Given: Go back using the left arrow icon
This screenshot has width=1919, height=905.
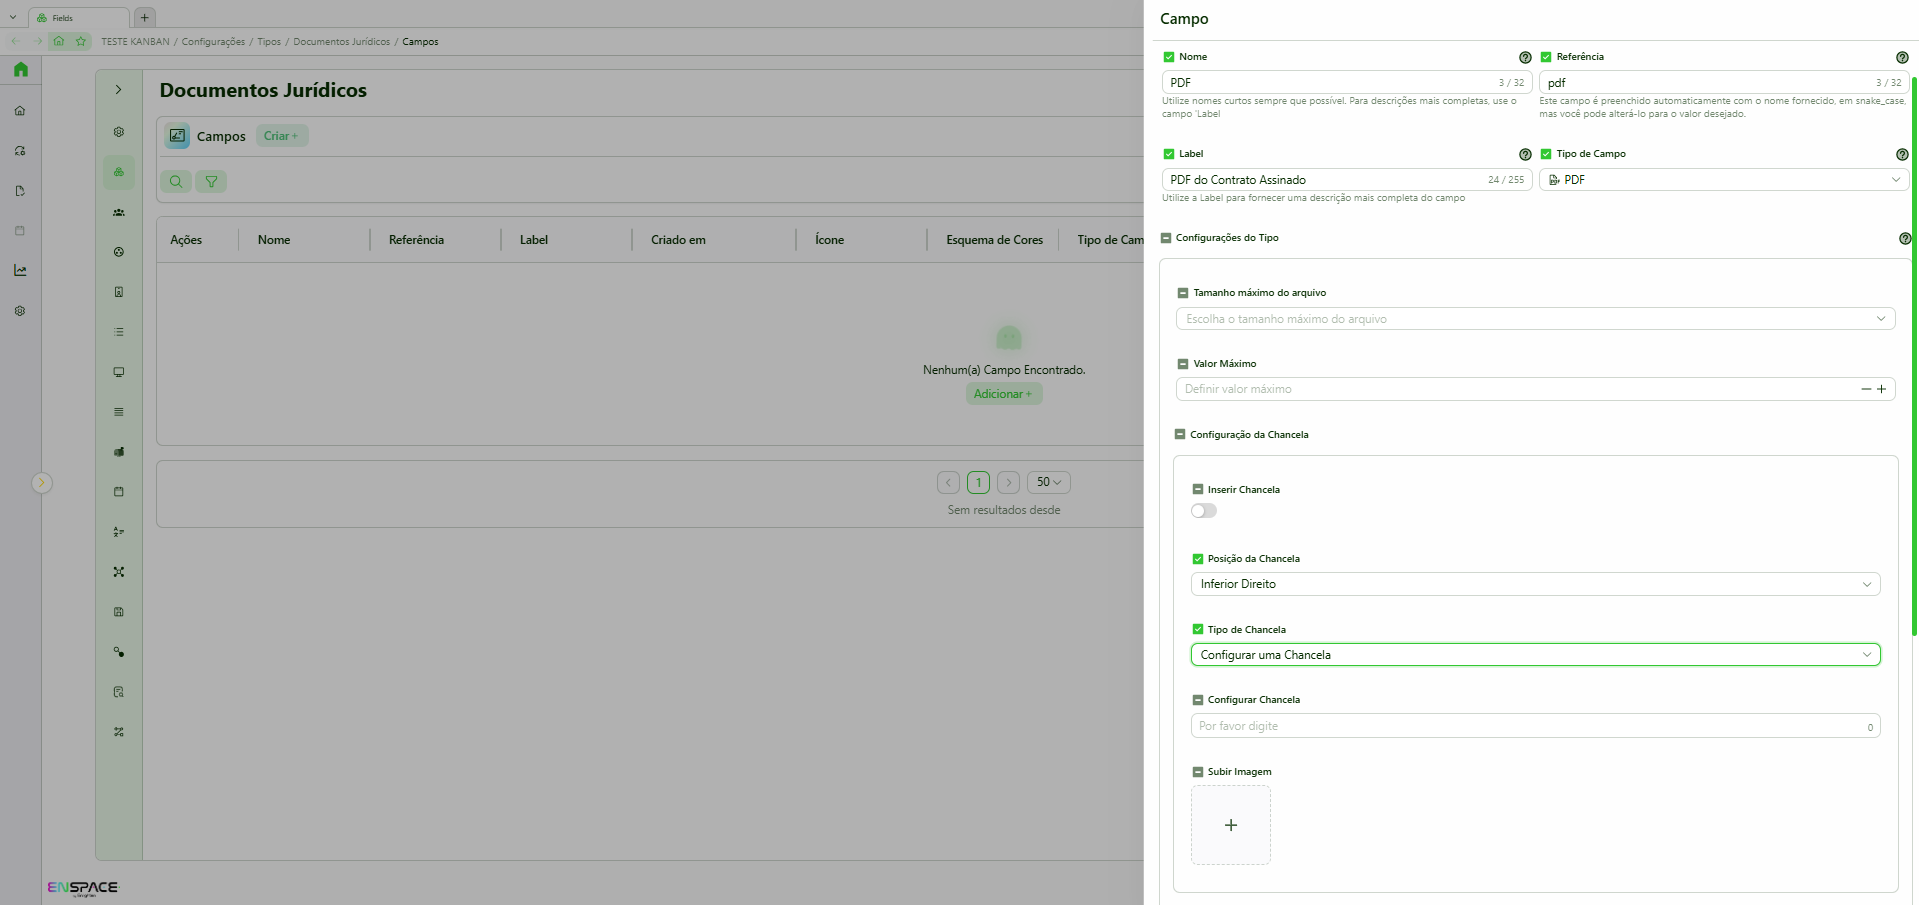Looking at the screenshot, I should point(15,41).
